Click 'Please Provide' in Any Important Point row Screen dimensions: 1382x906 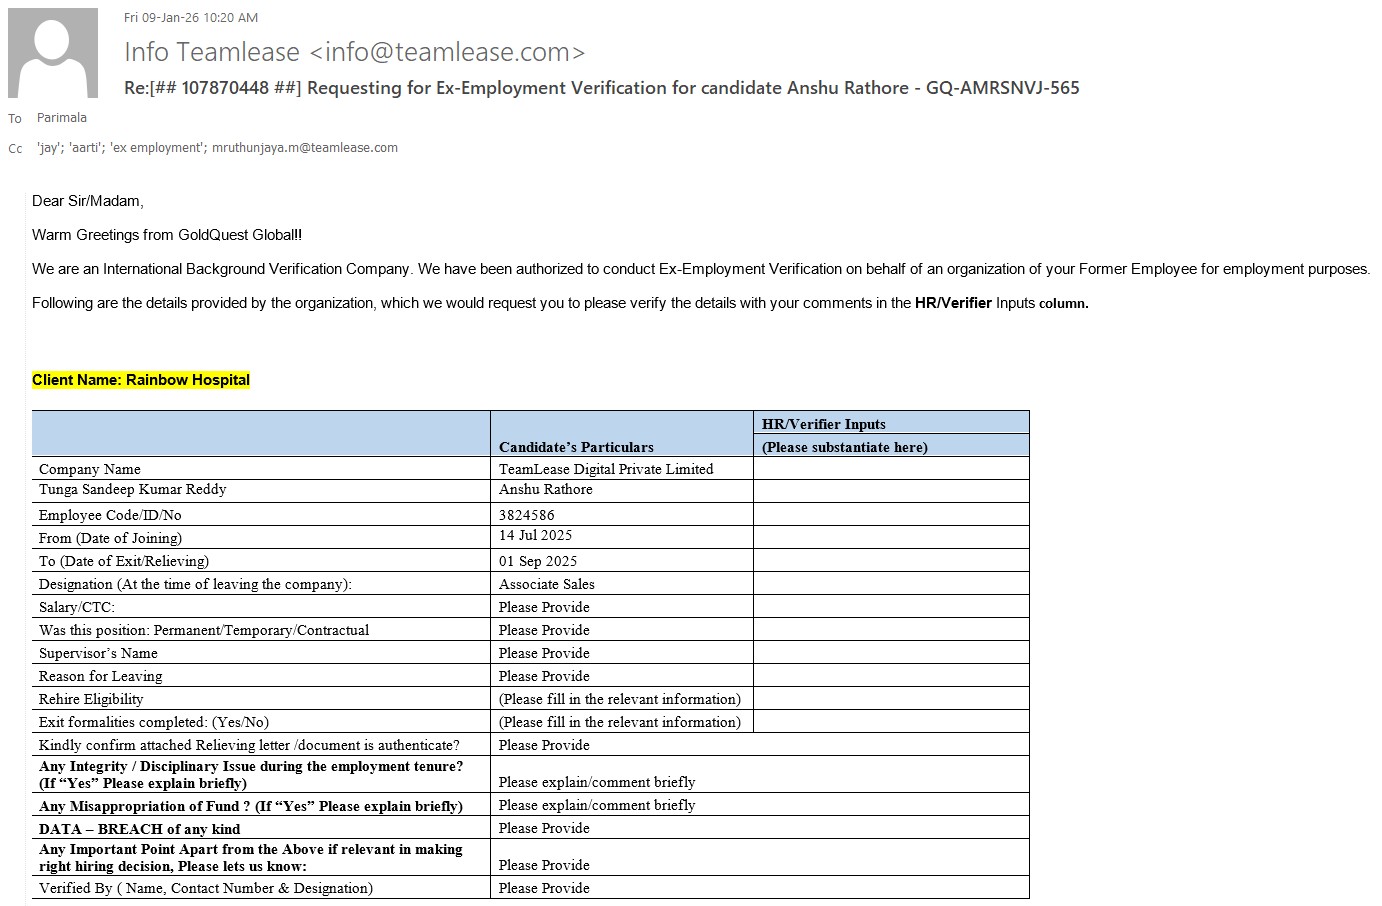pos(544,865)
